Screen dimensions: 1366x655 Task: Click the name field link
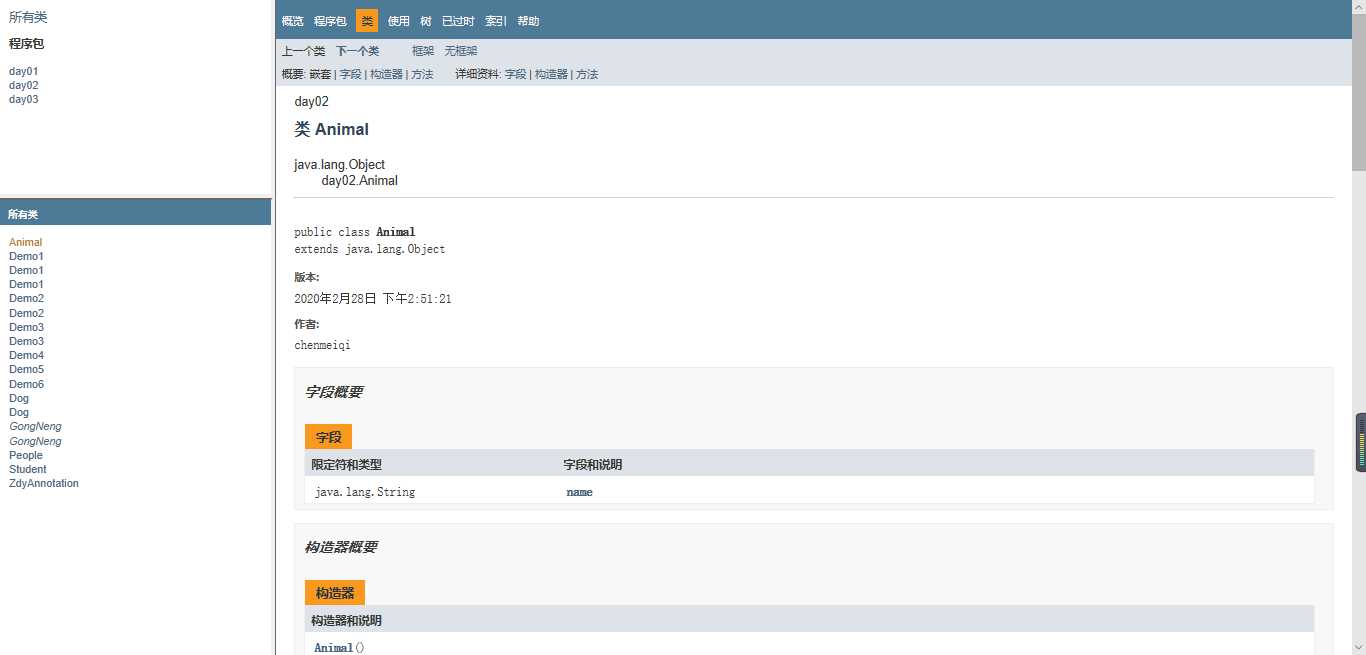coord(579,492)
